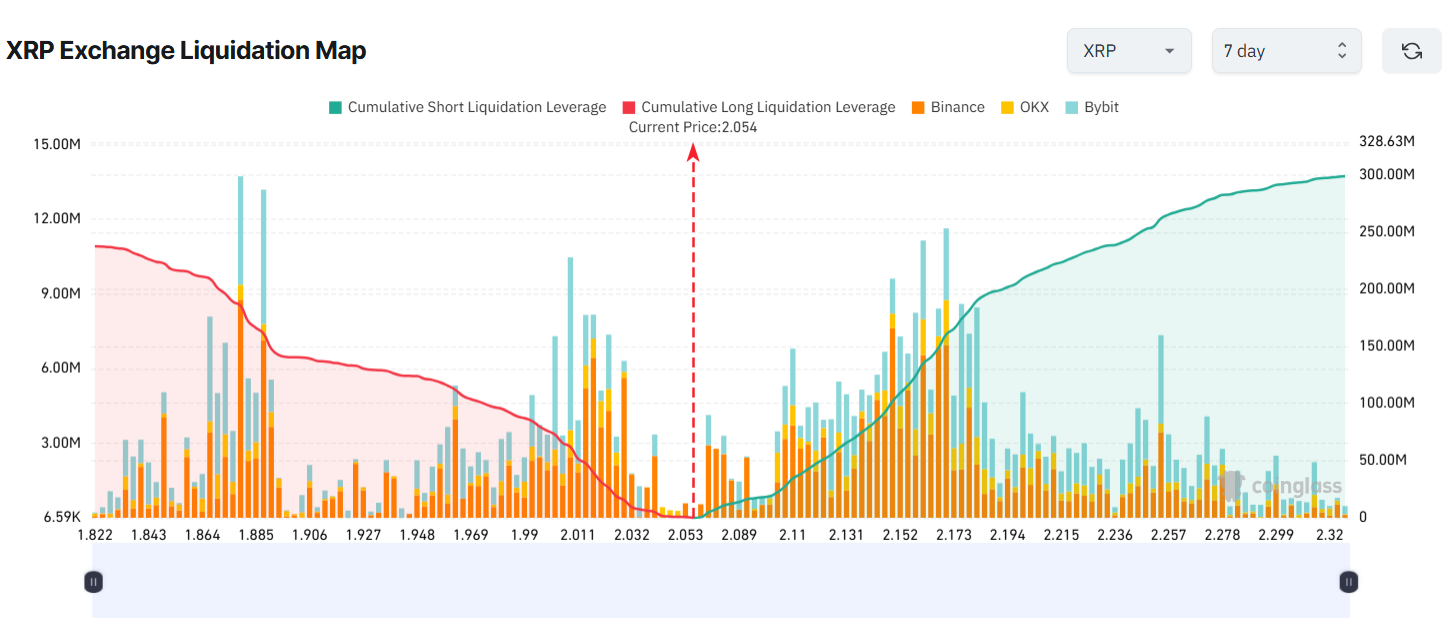Open the XRP coin selector dropdown
1446x642 pixels.
point(1129,50)
